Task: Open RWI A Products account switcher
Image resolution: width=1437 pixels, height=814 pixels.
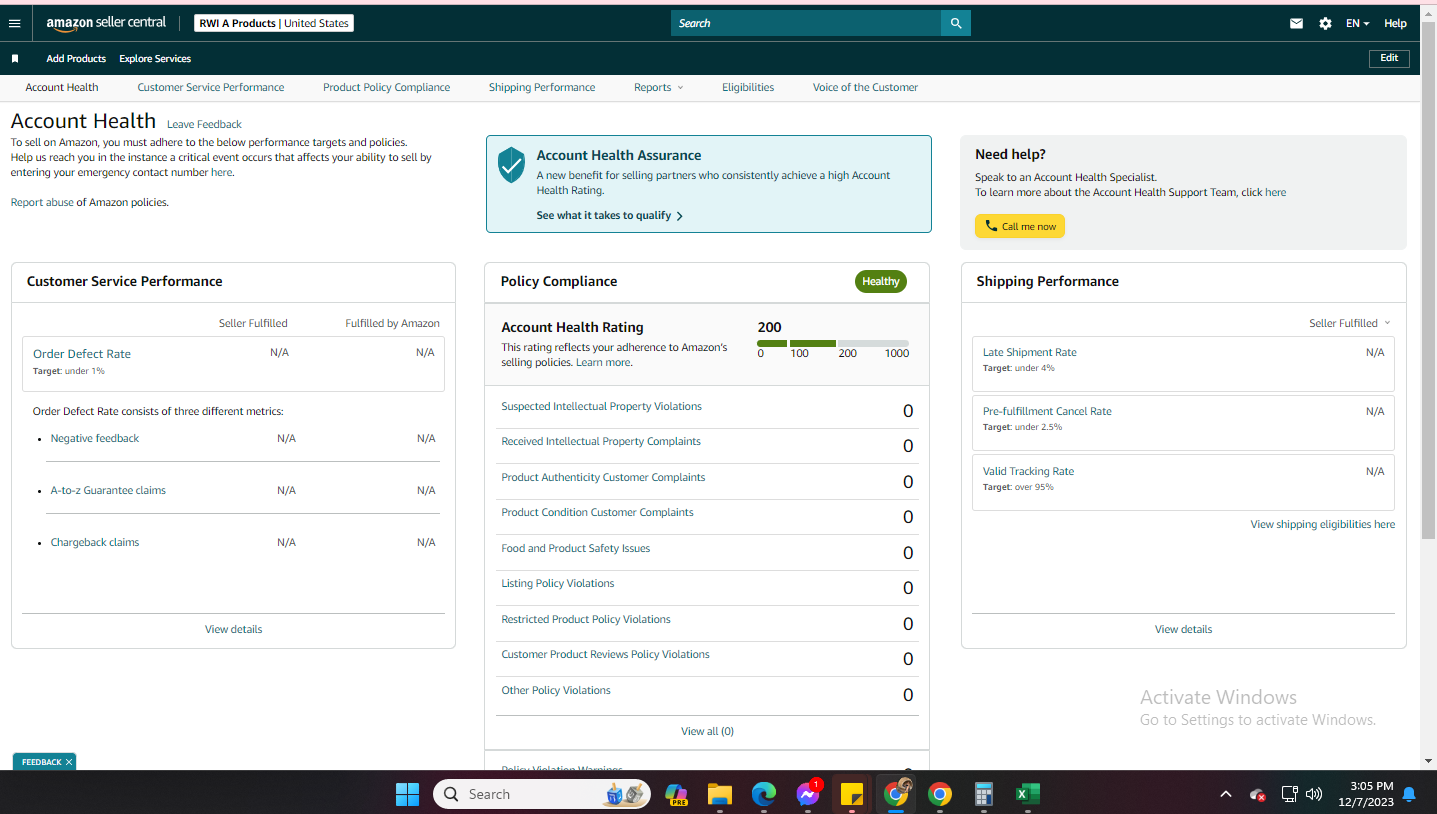Action: [x=274, y=23]
